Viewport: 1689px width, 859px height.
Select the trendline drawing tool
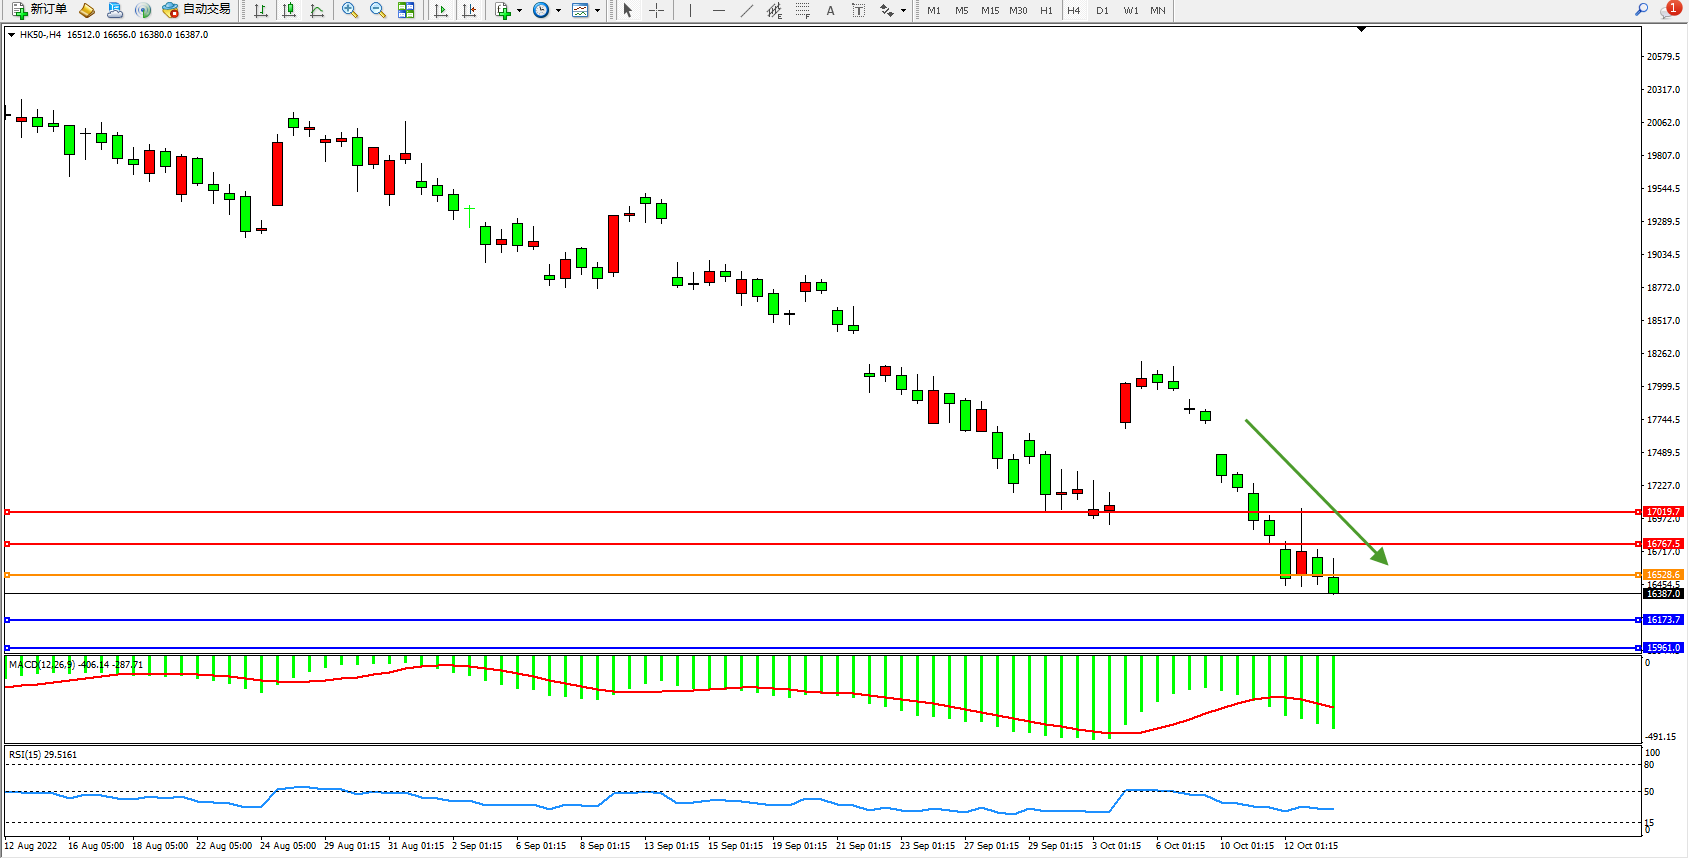[746, 10]
